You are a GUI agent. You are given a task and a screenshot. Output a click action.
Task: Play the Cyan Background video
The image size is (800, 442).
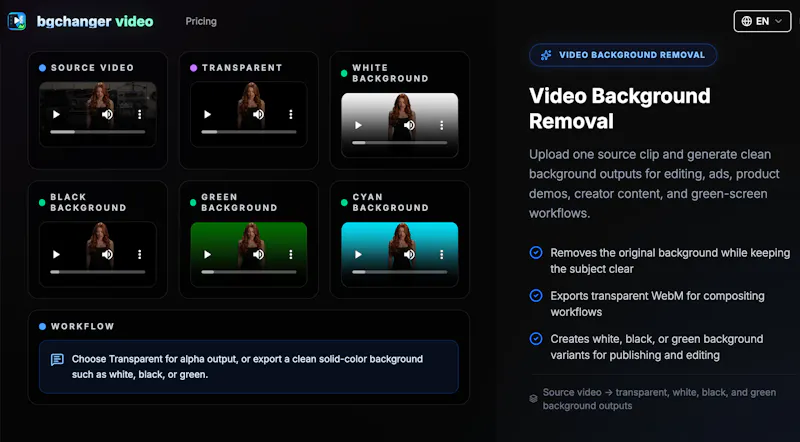(x=358, y=254)
